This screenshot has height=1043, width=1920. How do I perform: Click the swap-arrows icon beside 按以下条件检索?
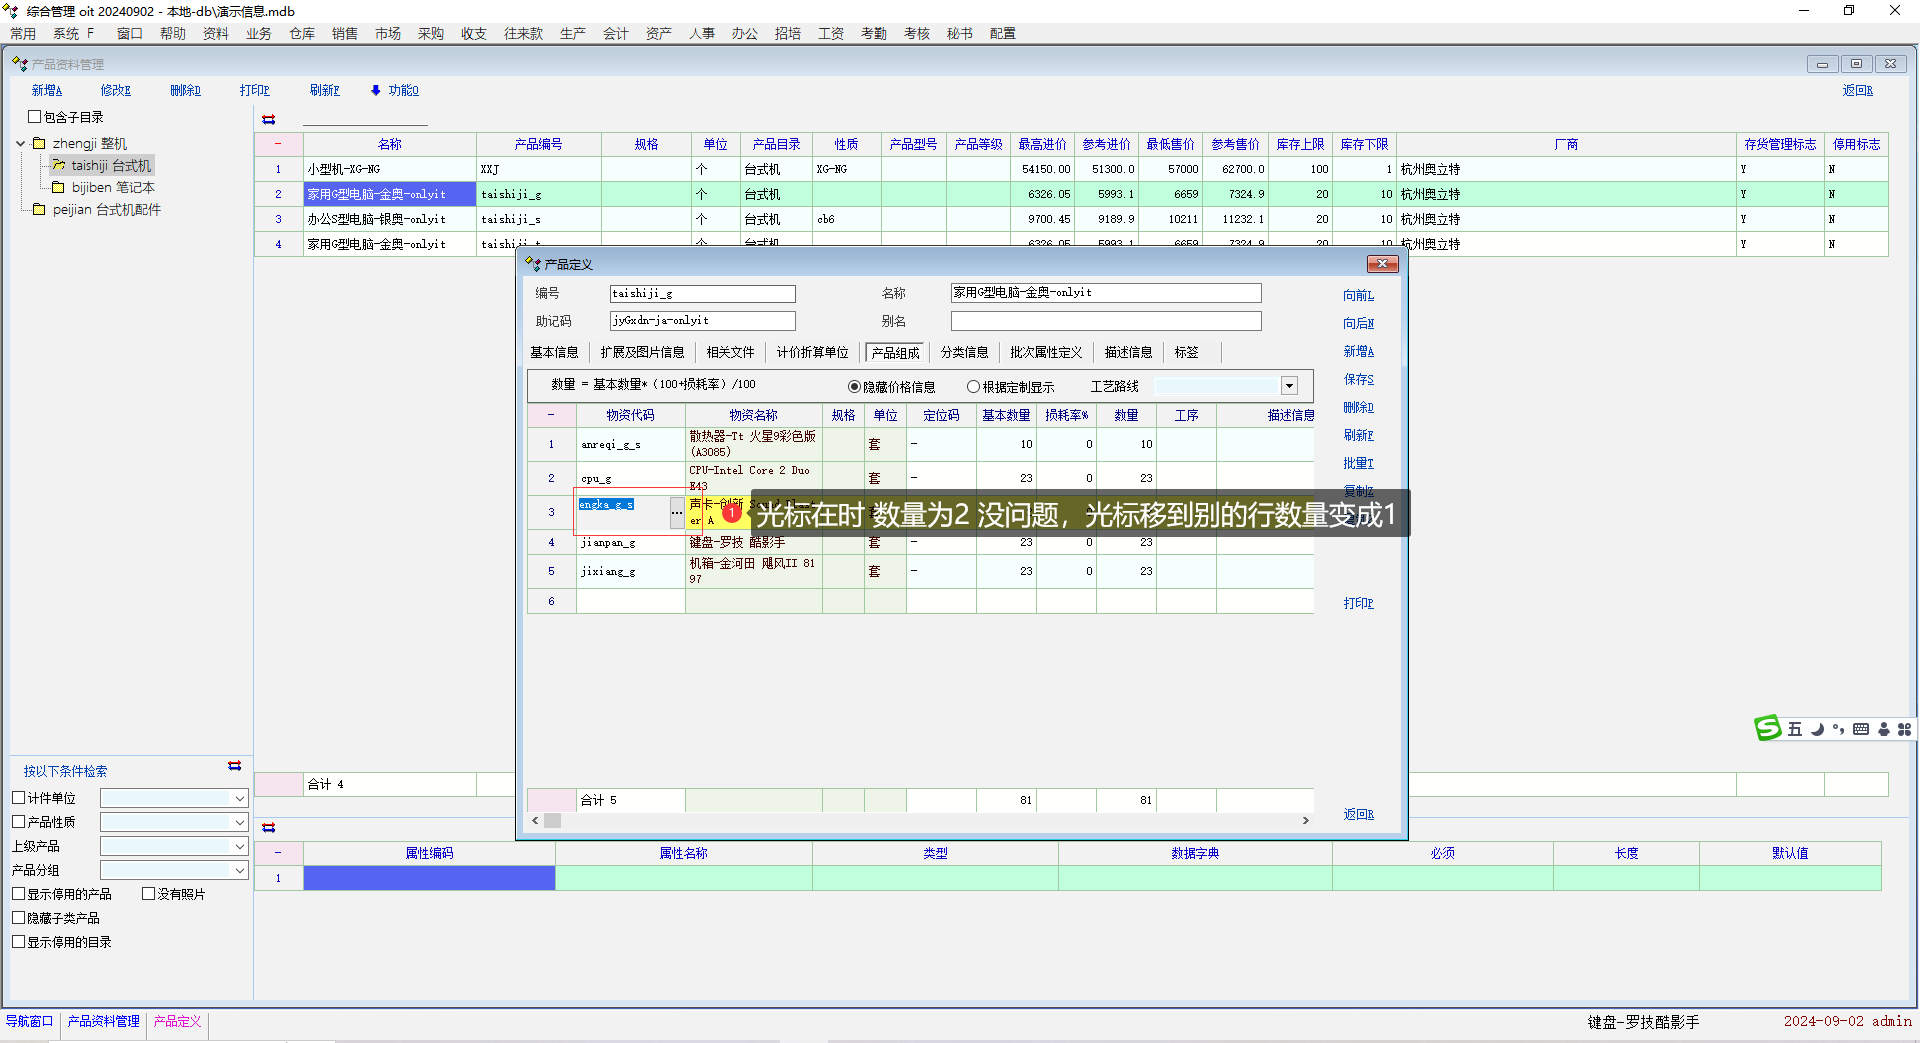234,766
